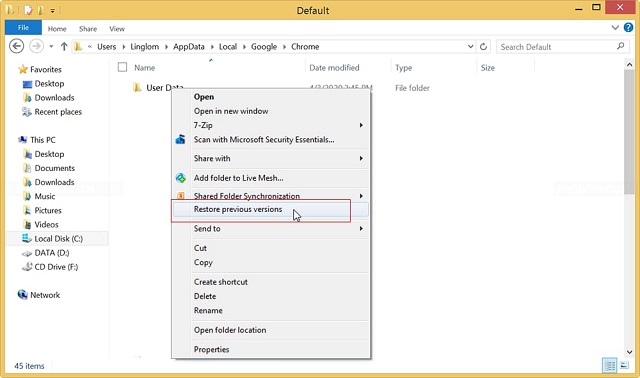The height and width of the screenshot is (378, 640).
Task: Open recent locations dropdown arrow
Action: pyautogui.click(x=51, y=47)
